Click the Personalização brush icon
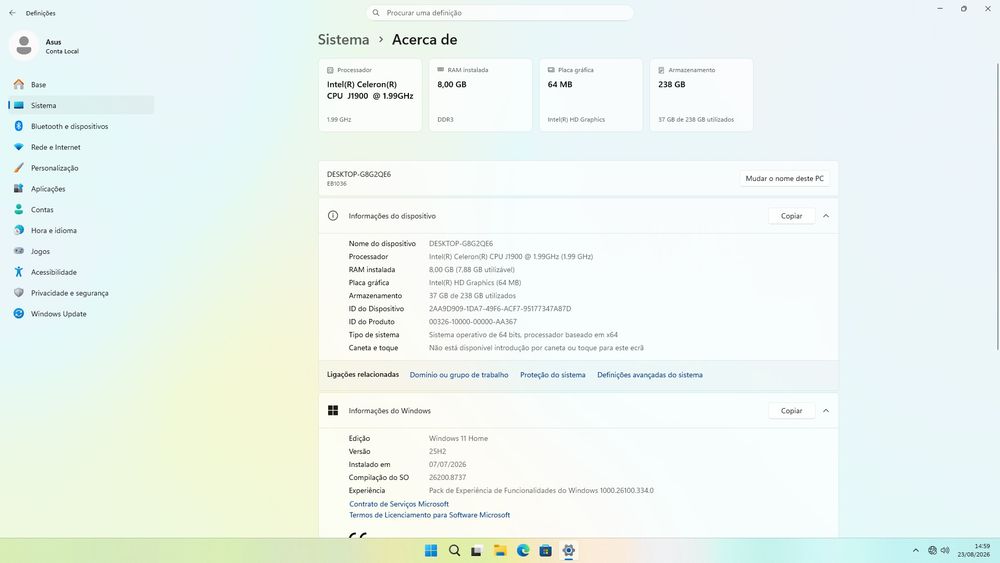The height and width of the screenshot is (563, 1000). [18, 168]
